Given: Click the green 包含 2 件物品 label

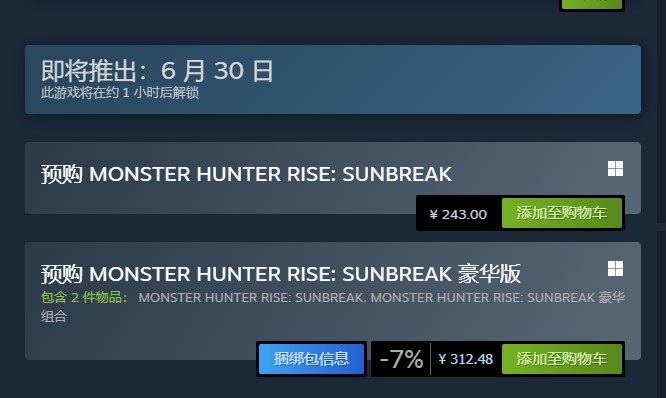Looking at the screenshot, I should pos(84,297).
